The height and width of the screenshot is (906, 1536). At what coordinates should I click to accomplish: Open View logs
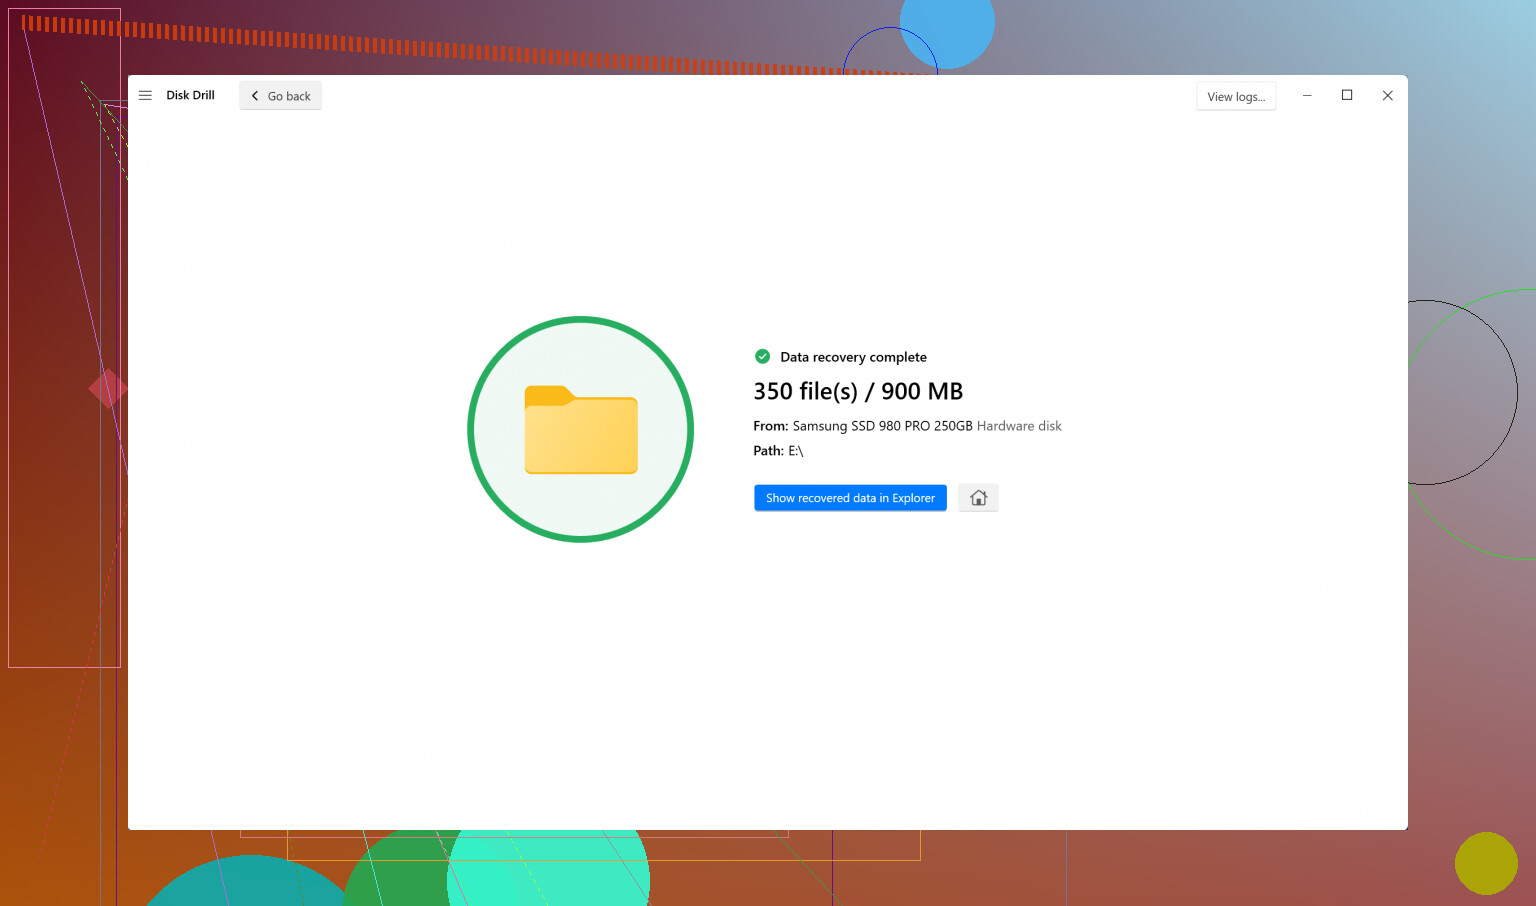1235,97
